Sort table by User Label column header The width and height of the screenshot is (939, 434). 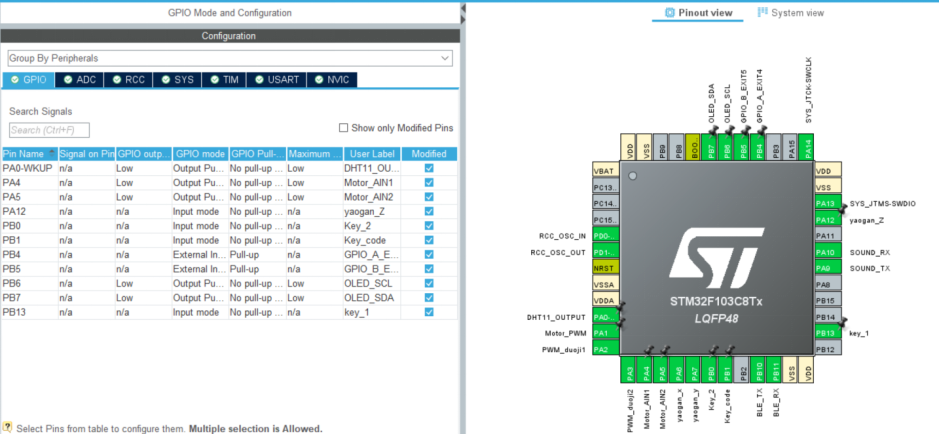point(370,154)
